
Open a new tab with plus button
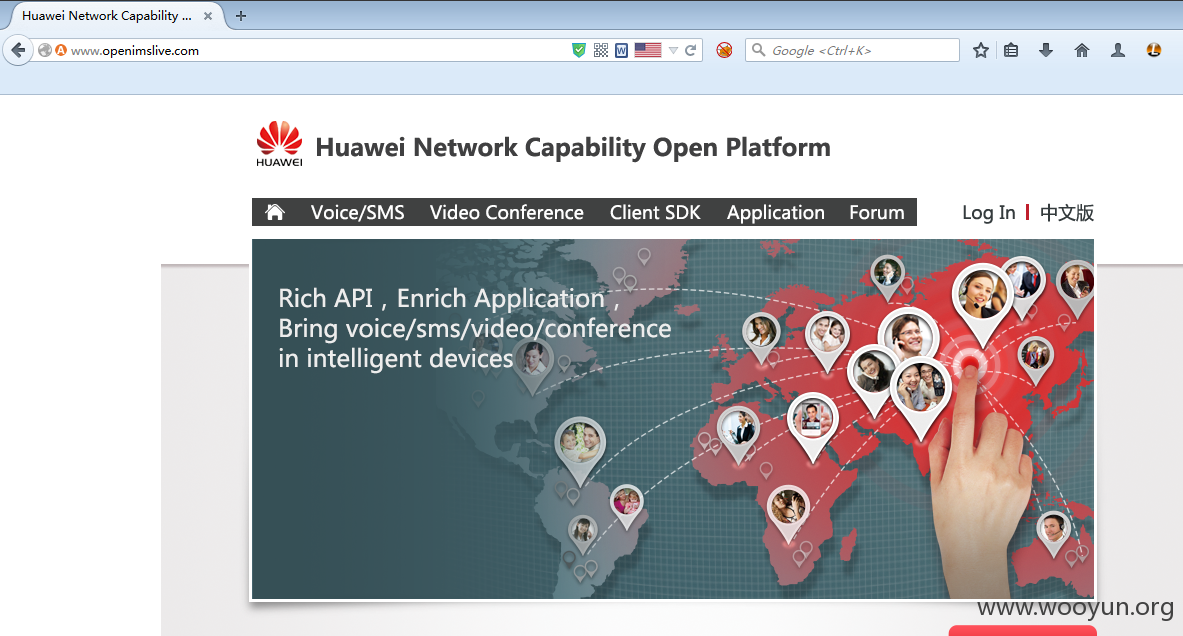point(241,16)
